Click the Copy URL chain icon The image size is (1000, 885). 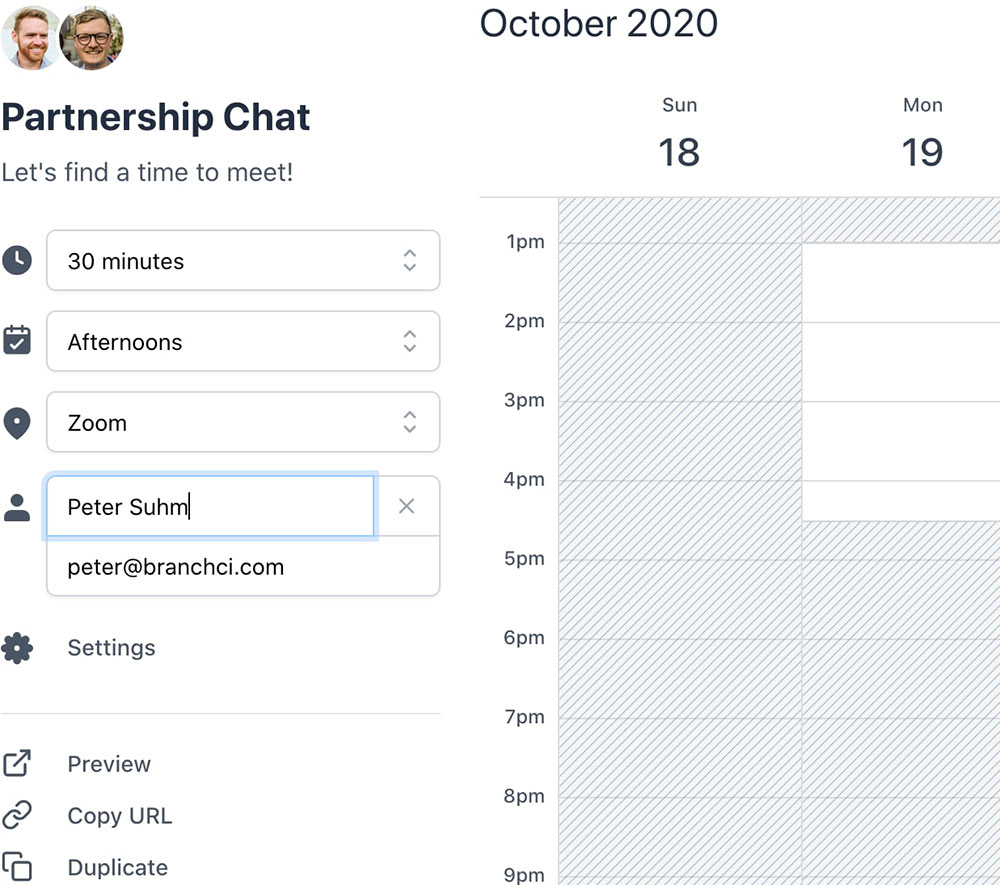[x=17, y=816]
